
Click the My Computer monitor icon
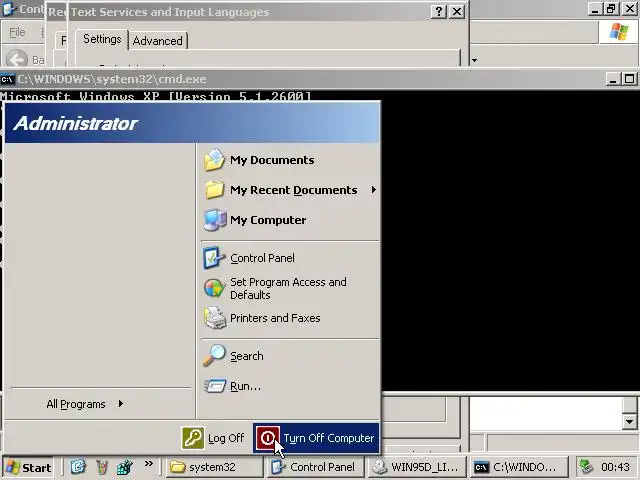pos(215,220)
